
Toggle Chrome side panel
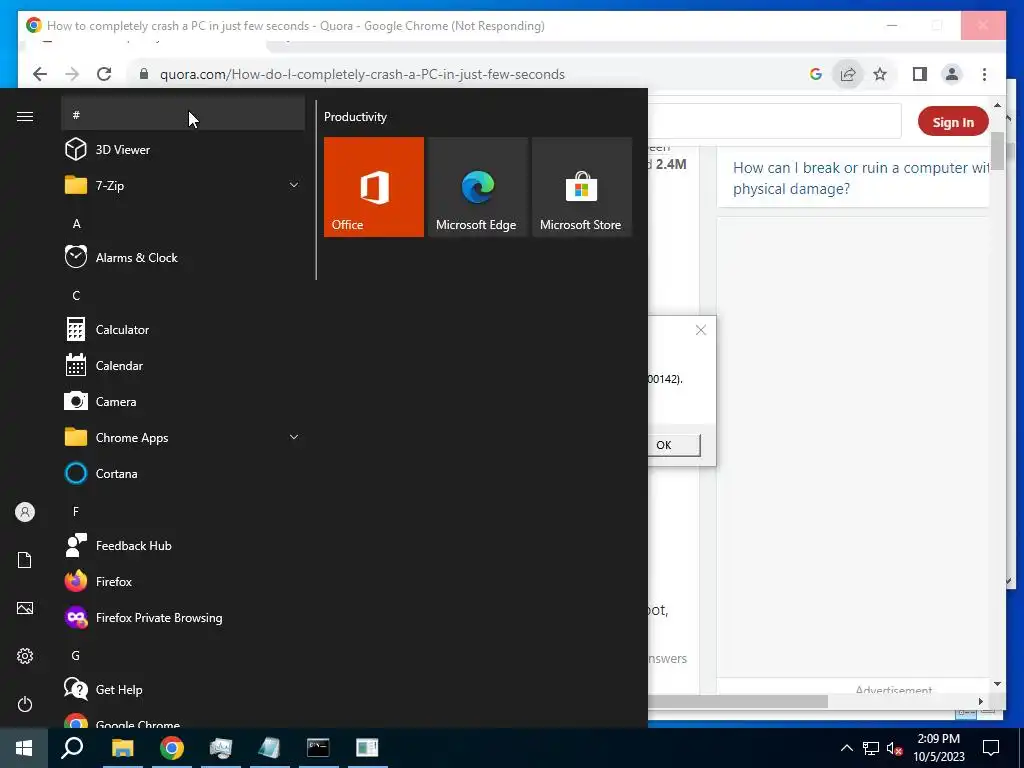920,74
